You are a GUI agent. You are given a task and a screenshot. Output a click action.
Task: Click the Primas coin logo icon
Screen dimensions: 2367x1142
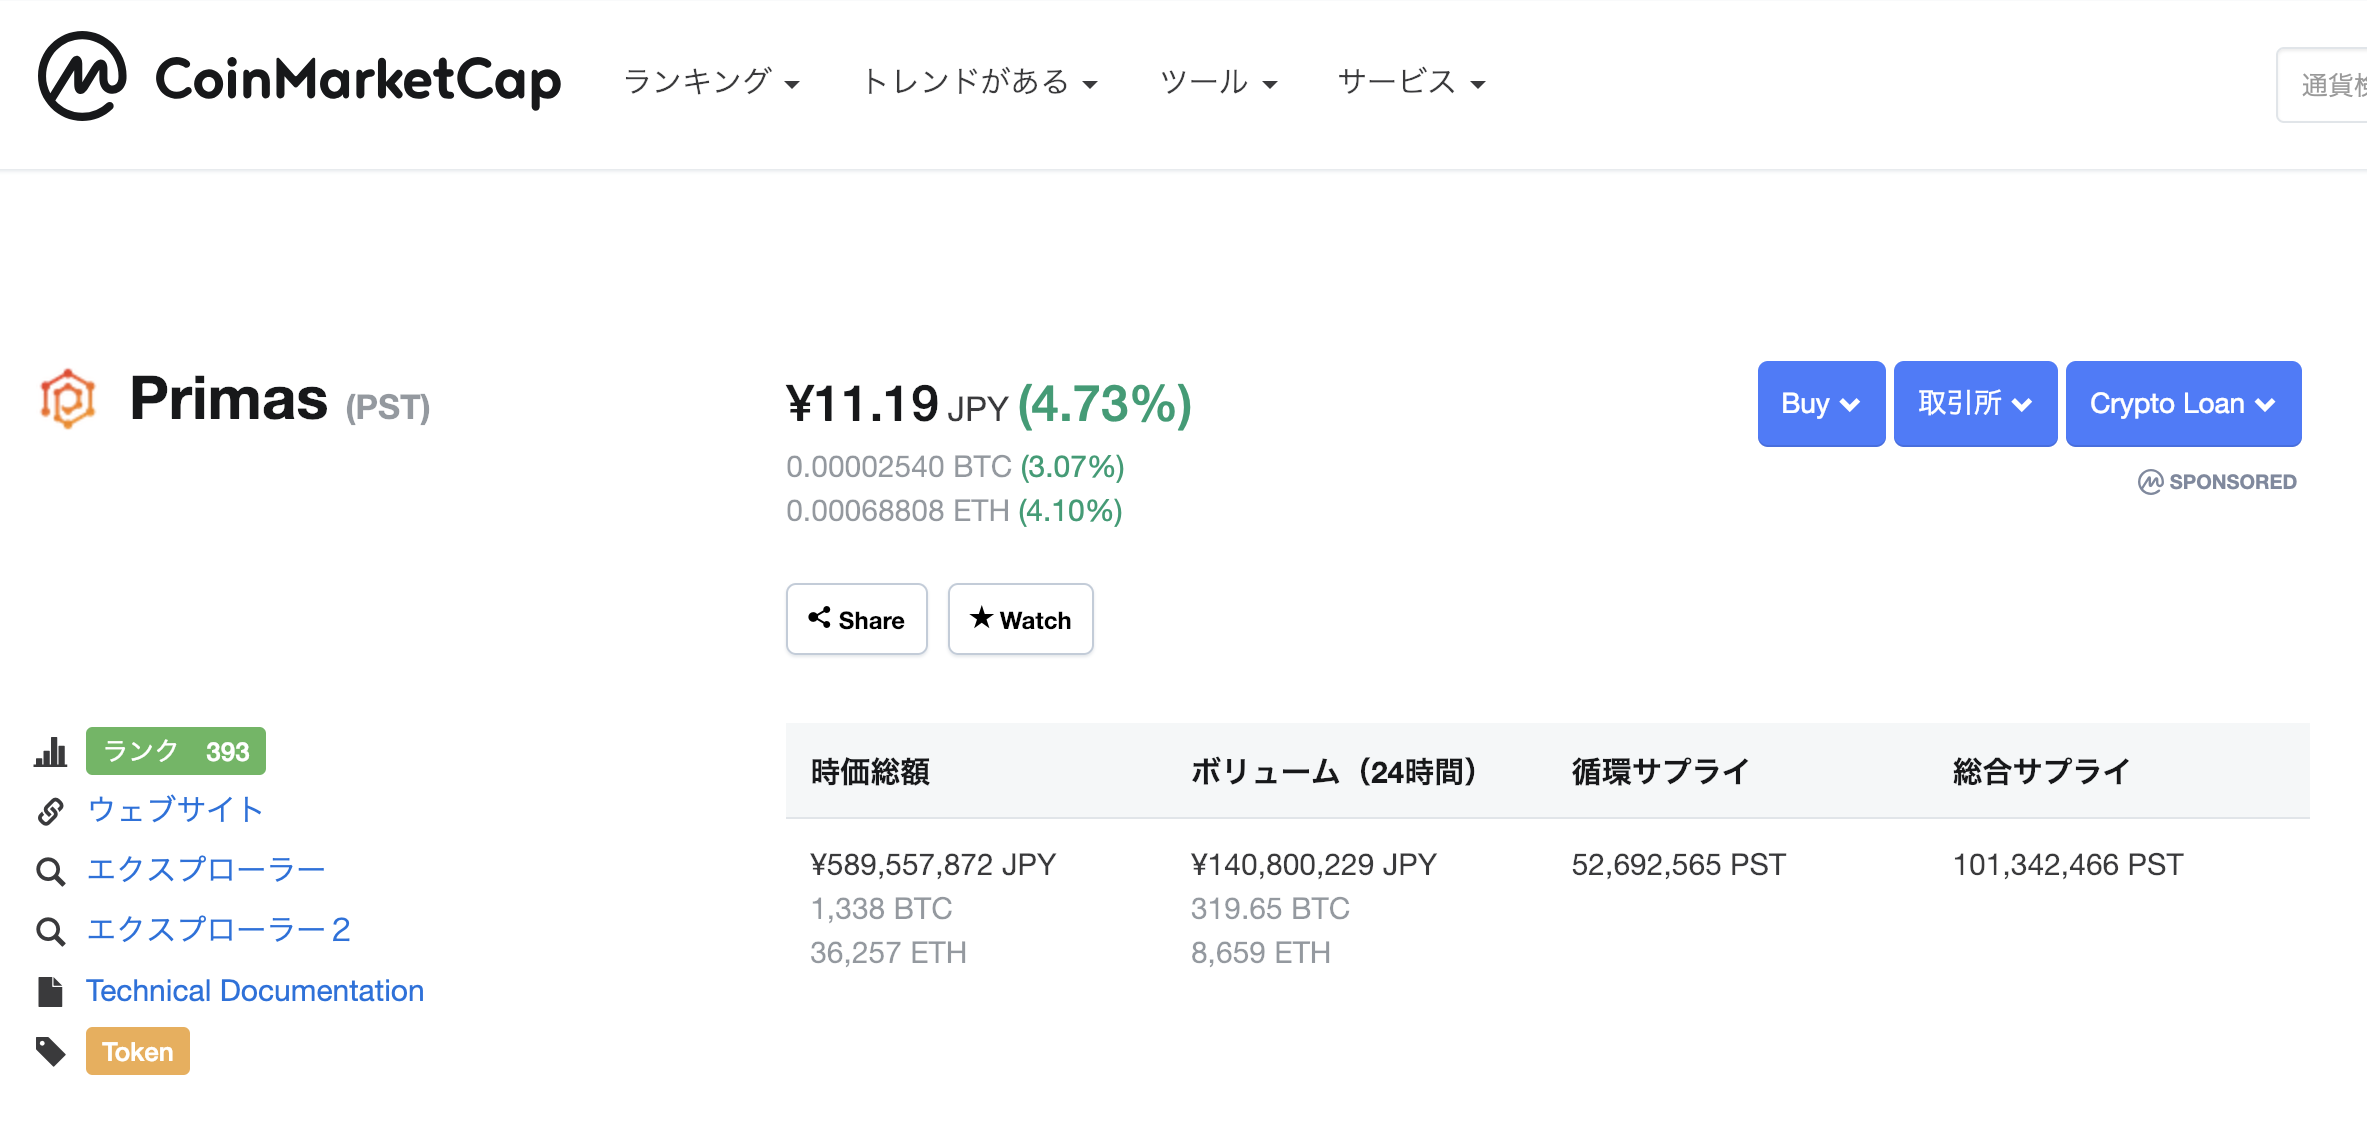[x=67, y=399]
